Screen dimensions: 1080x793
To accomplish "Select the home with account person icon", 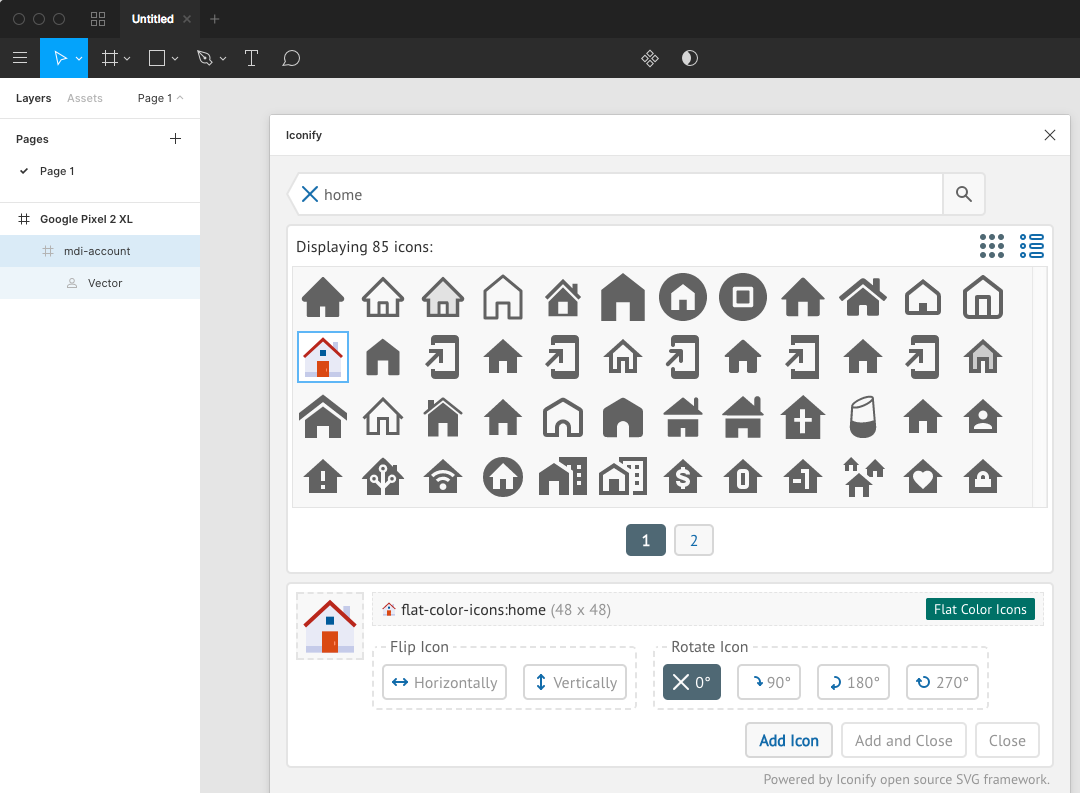I will 982,417.
